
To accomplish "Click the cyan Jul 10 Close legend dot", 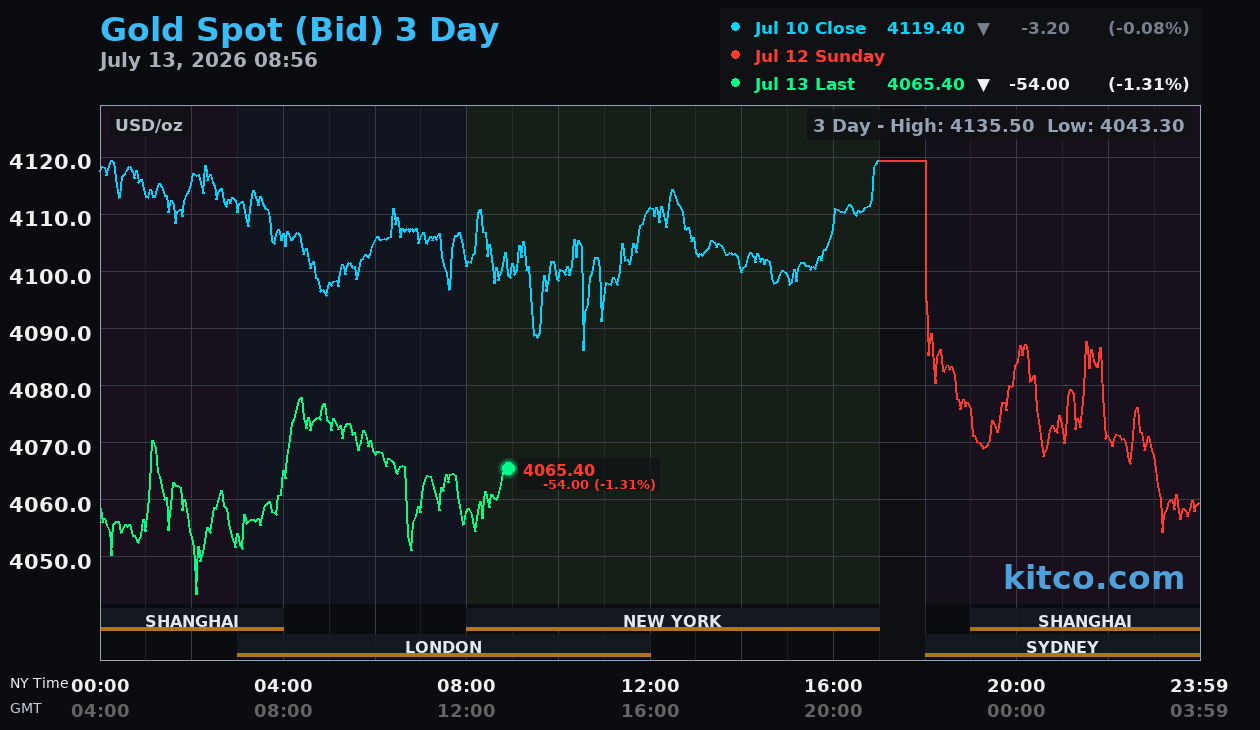I will point(736,28).
